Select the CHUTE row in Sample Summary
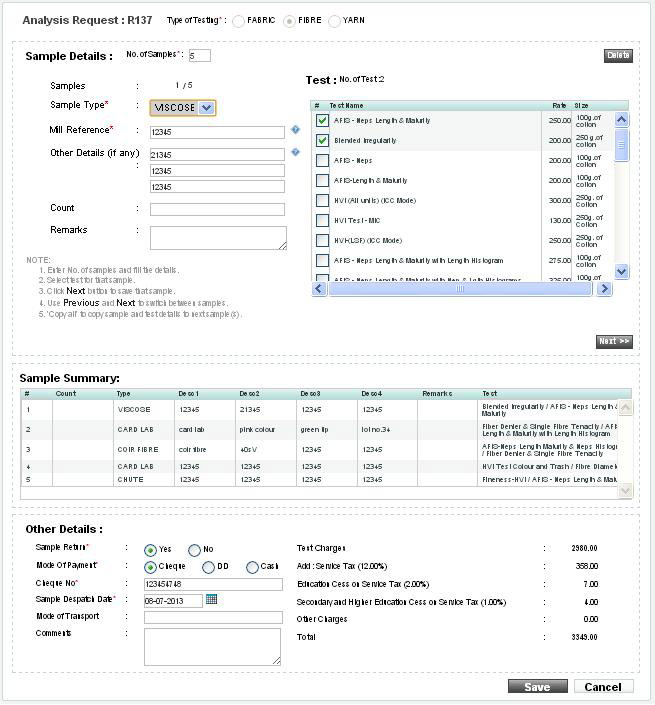 point(319,480)
